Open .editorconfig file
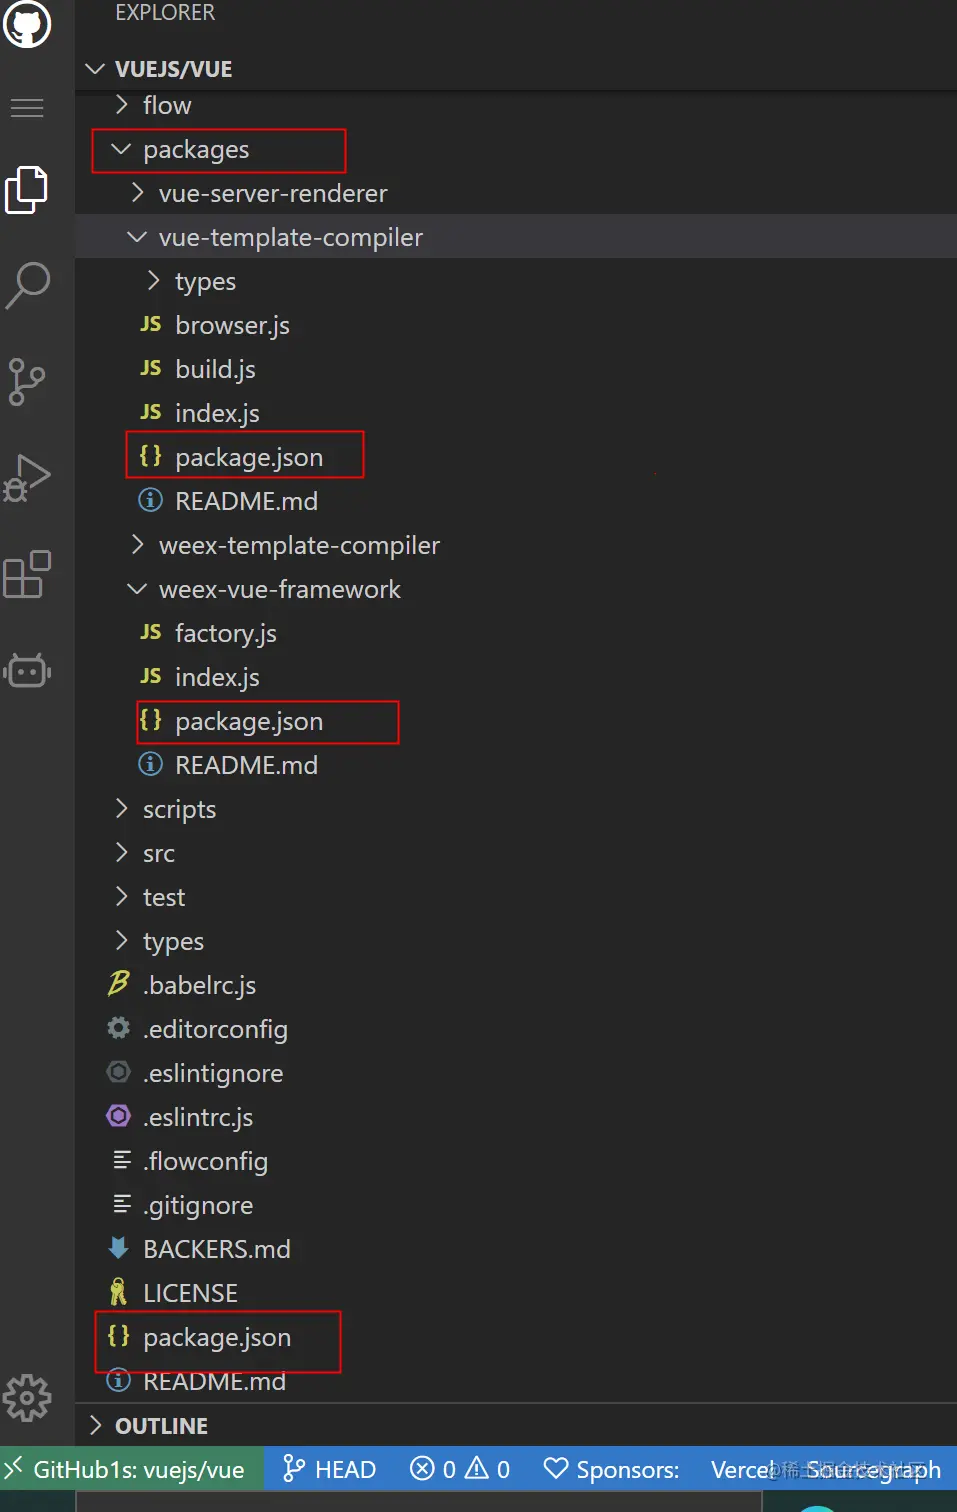The width and height of the screenshot is (957, 1512). point(516,1029)
